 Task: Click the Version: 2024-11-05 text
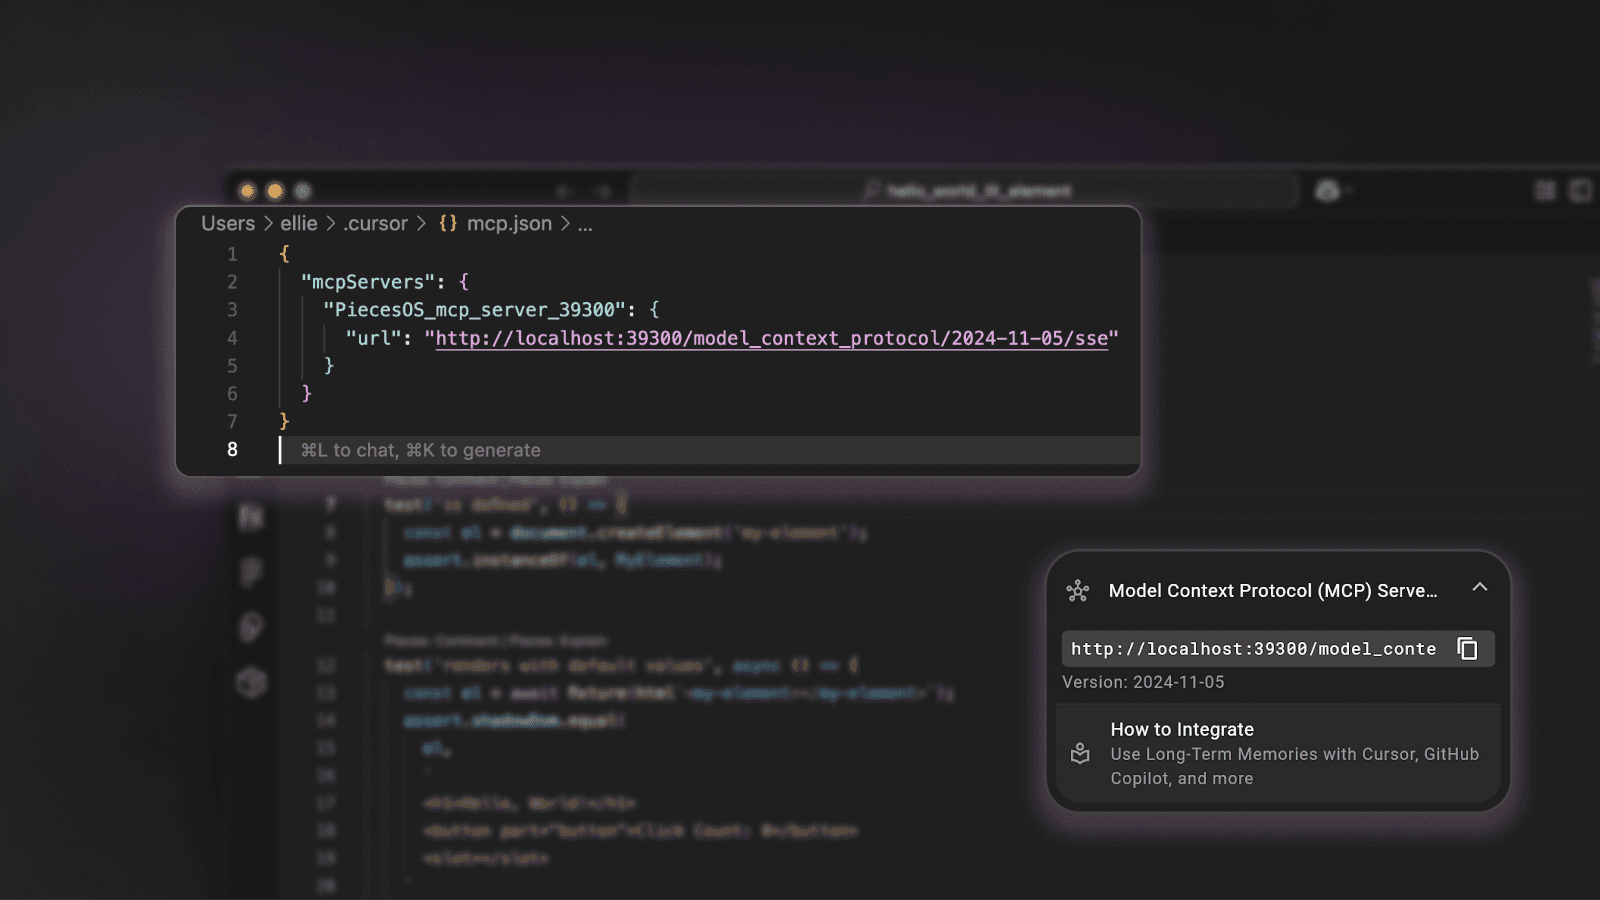[x=1143, y=682]
